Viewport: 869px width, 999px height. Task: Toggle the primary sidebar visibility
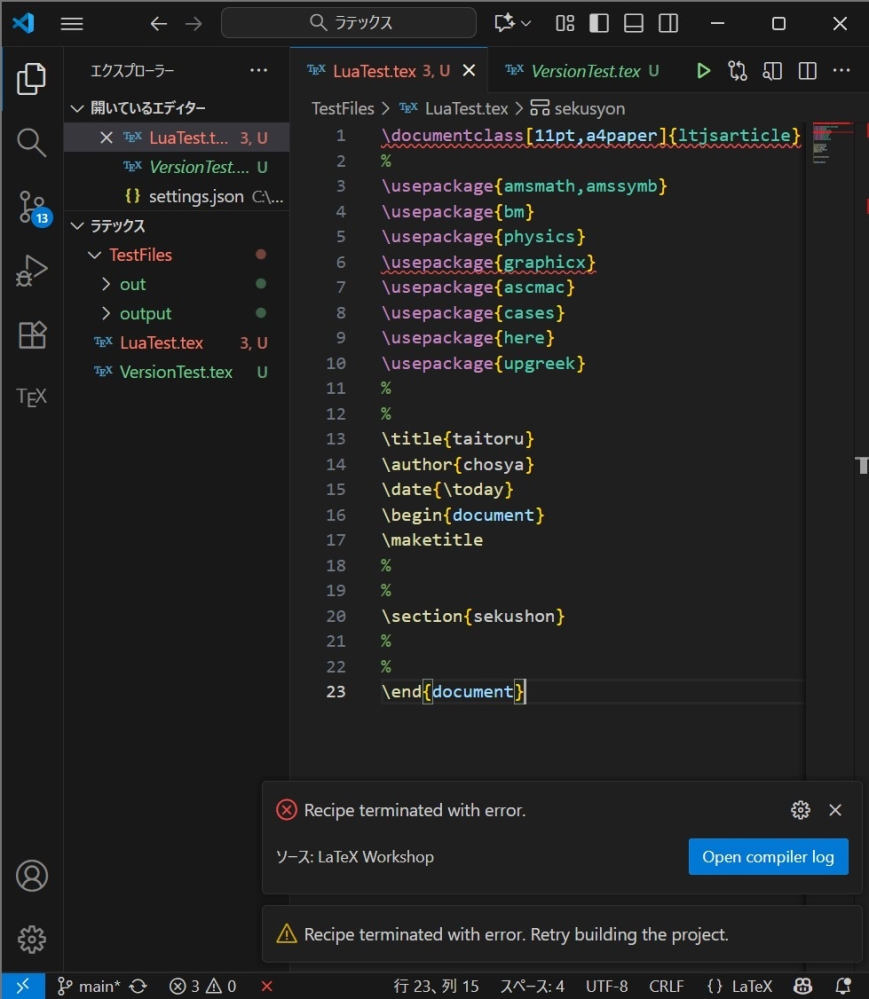601,22
